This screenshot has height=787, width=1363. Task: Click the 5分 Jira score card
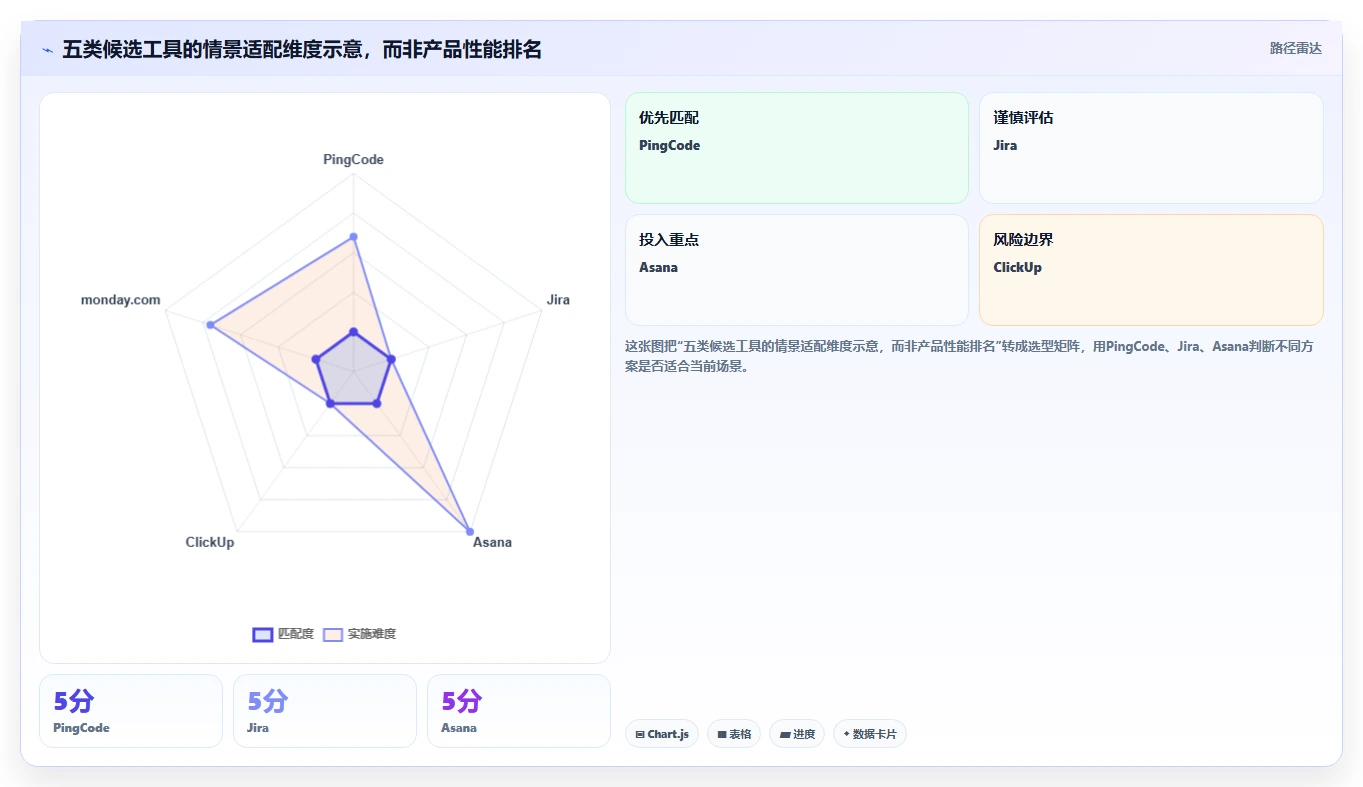coord(325,711)
